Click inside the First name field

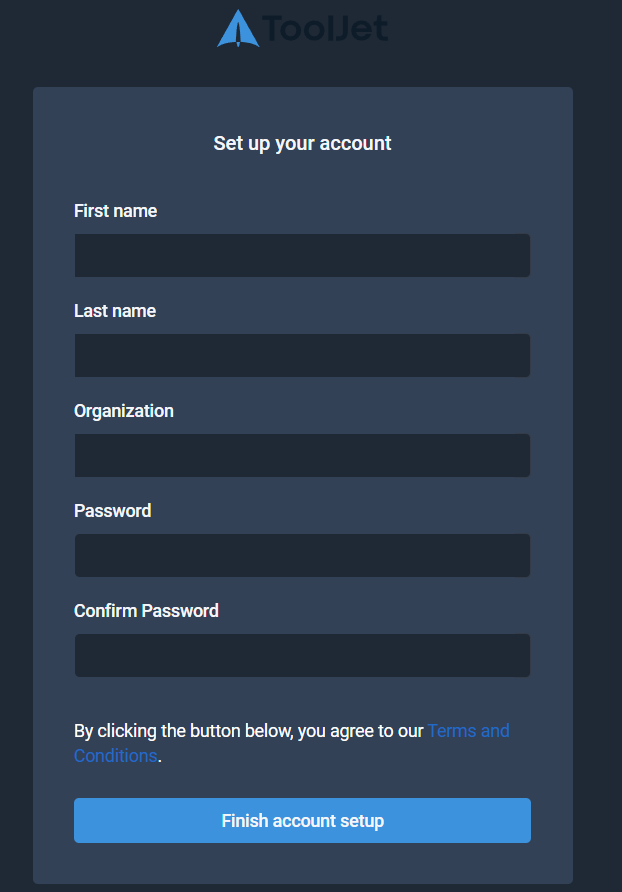(x=302, y=255)
